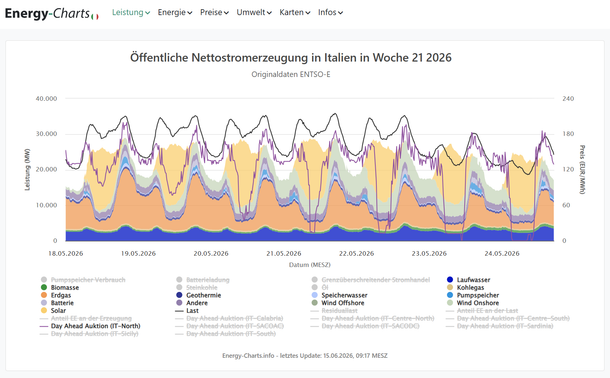This screenshot has width=610, height=378.
Task: Show the Öl series
Action: pos(320,287)
